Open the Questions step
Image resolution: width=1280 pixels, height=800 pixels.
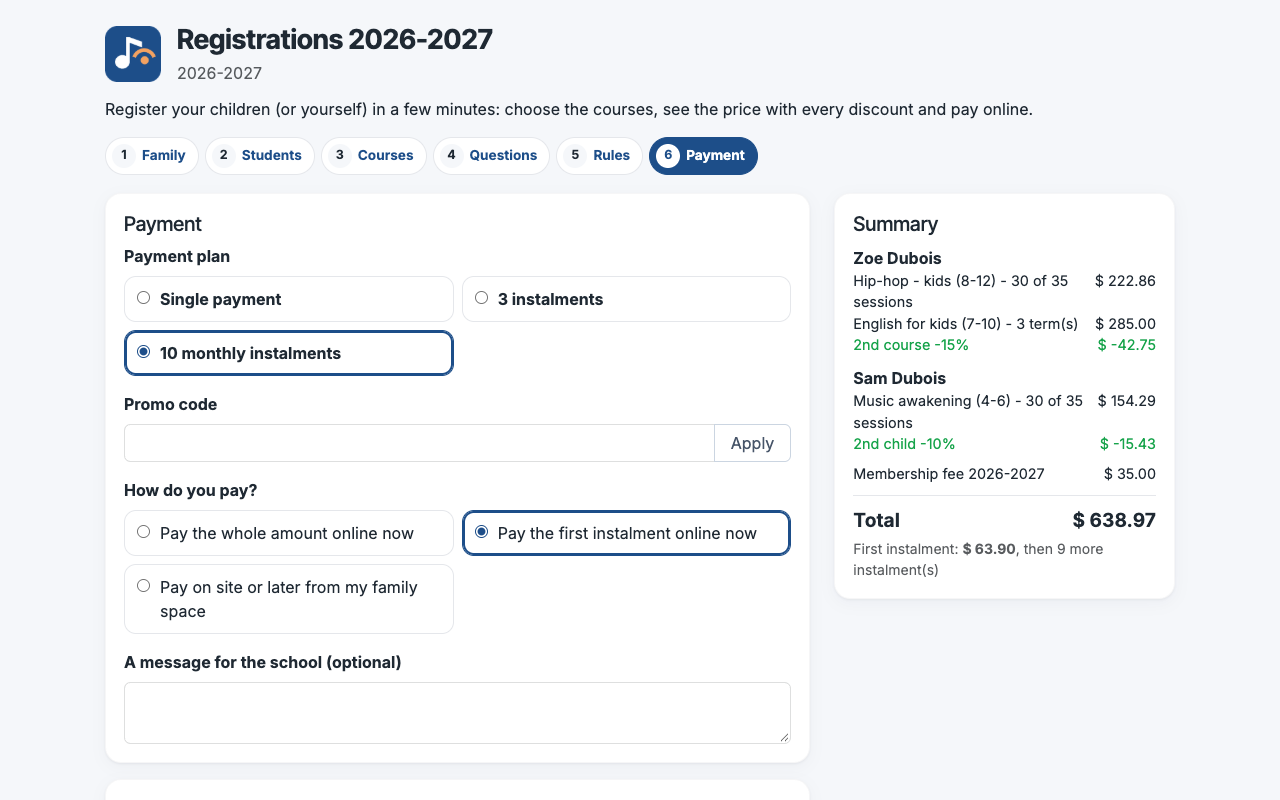point(491,156)
